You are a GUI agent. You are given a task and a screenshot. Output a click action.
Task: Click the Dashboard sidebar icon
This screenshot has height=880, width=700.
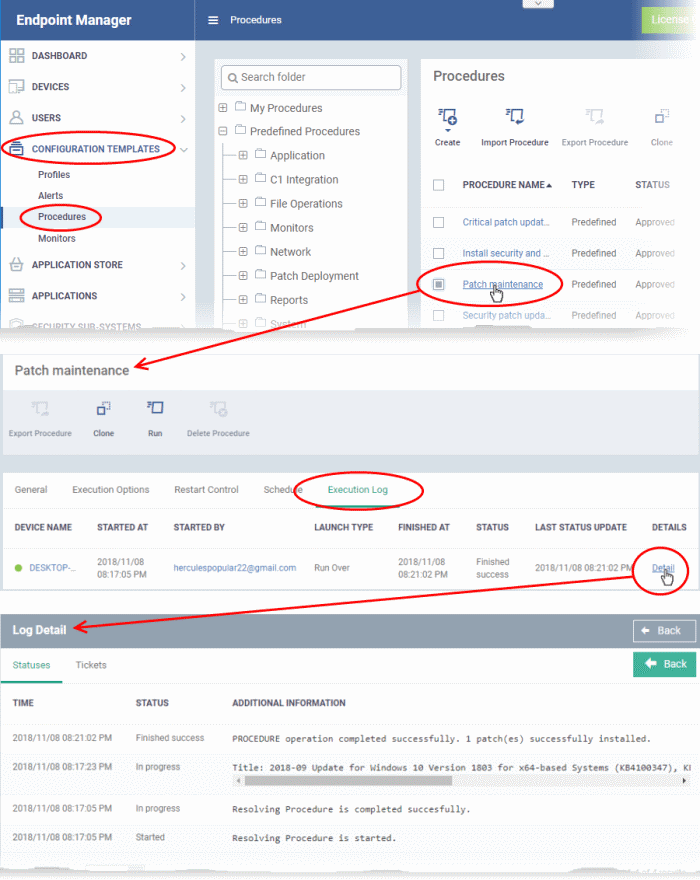click(x=17, y=56)
